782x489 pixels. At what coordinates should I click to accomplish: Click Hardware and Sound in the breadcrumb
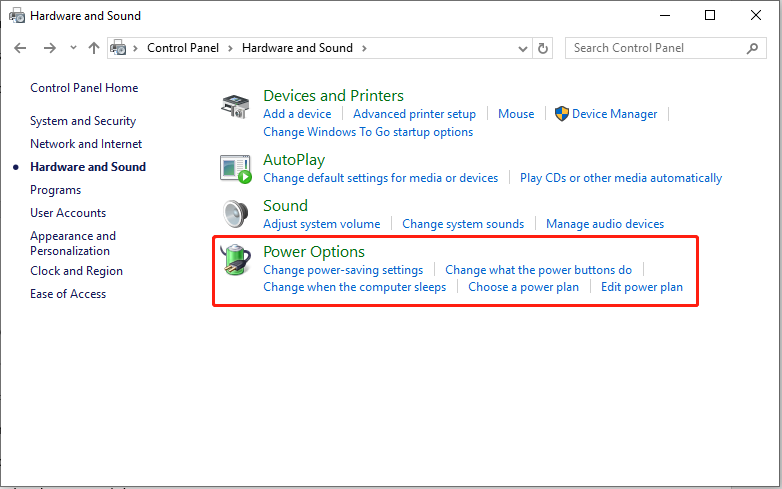[297, 48]
